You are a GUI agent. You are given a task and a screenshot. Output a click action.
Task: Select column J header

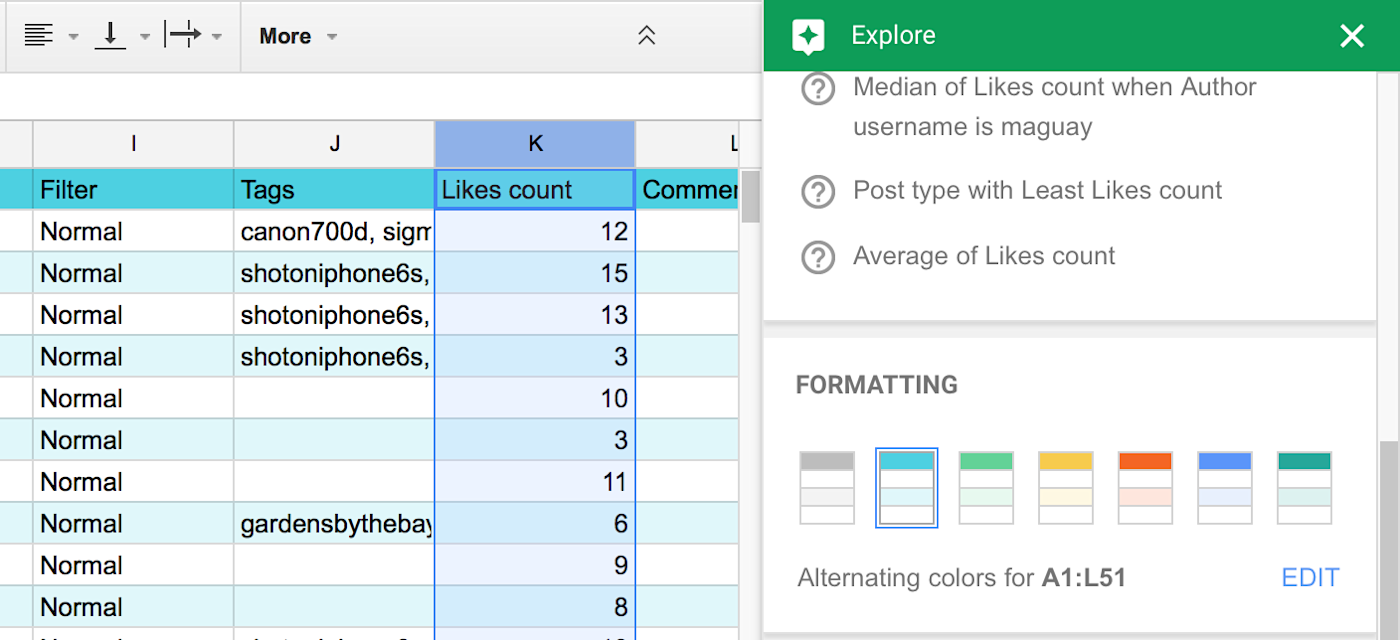click(x=334, y=144)
